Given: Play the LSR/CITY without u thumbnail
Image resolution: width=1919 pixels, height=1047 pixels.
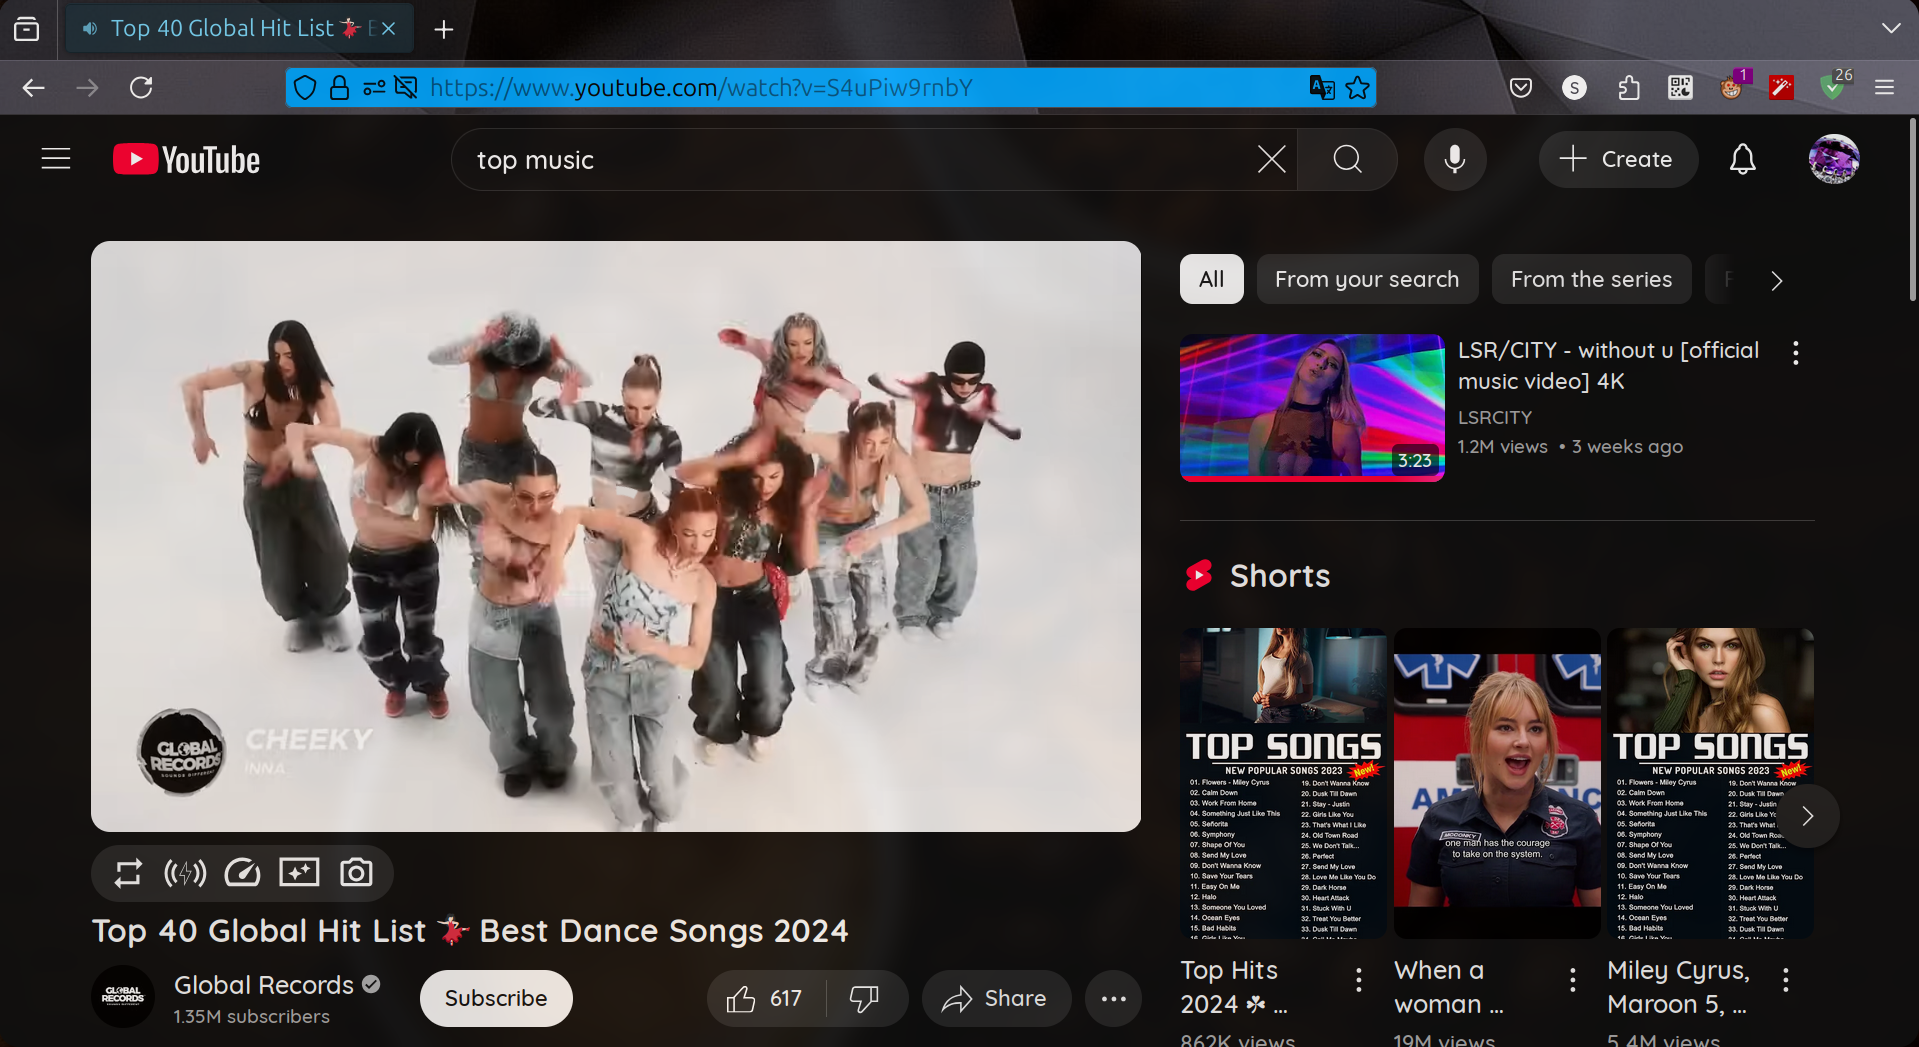Looking at the screenshot, I should point(1312,408).
